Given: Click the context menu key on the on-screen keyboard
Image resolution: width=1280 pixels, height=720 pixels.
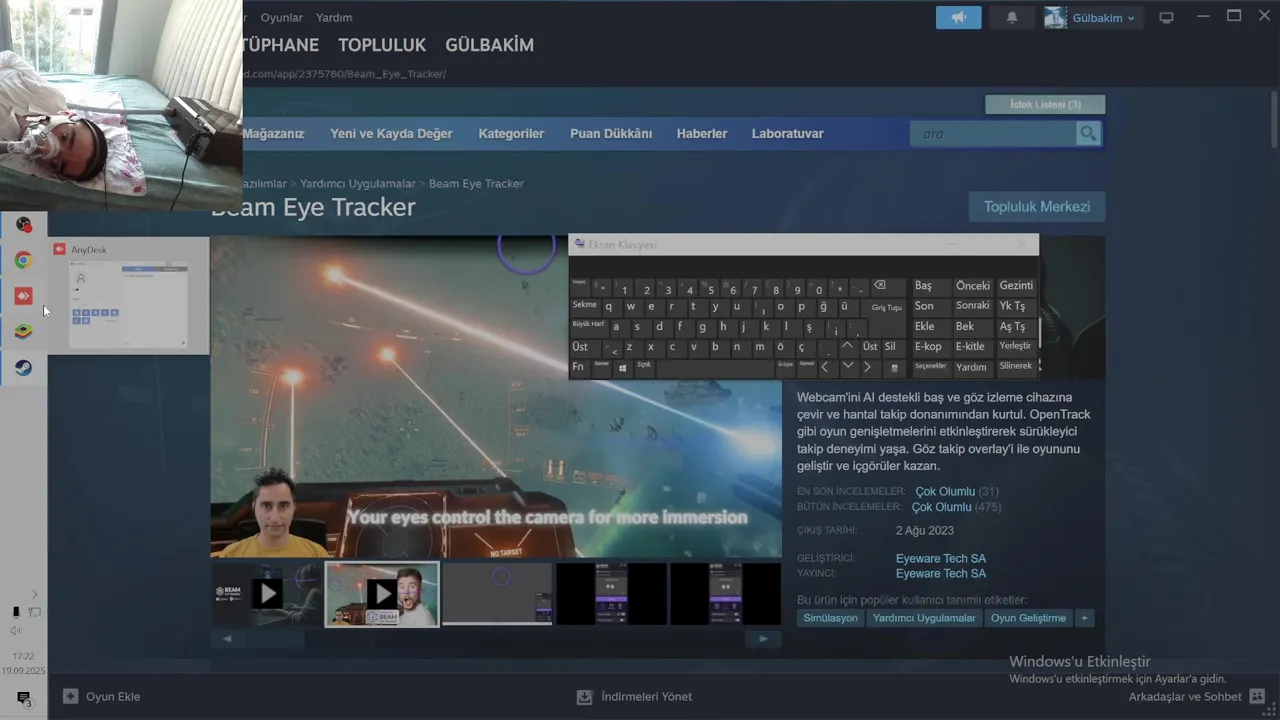Looking at the screenshot, I should click(893, 367).
